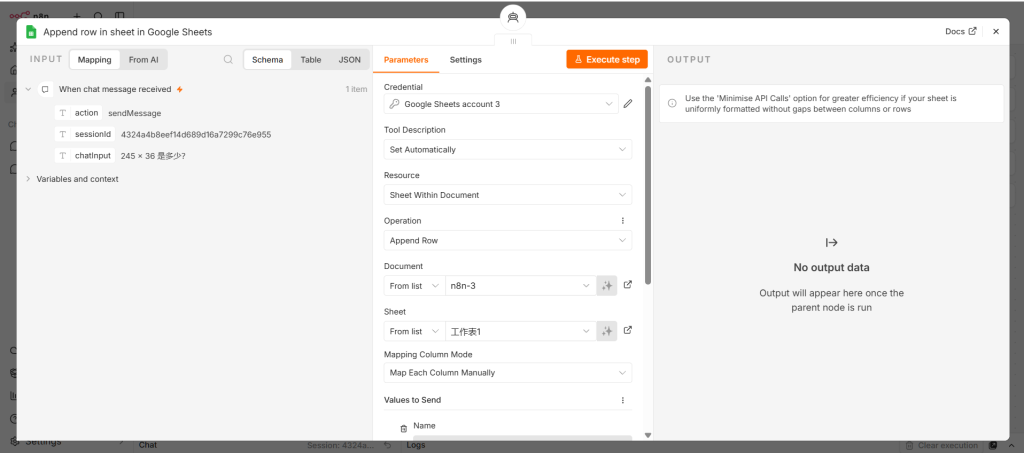
Task: Click the session ID hash value
Action: (x=196, y=134)
